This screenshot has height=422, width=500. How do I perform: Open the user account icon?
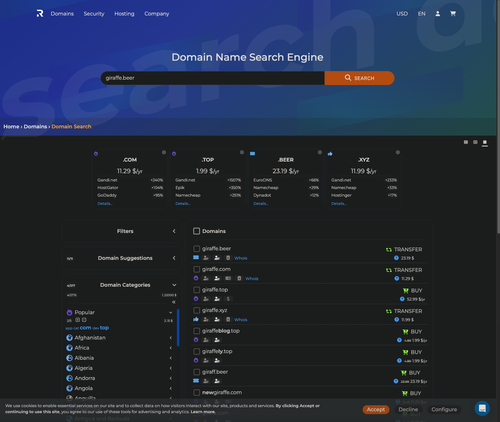point(438,14)
